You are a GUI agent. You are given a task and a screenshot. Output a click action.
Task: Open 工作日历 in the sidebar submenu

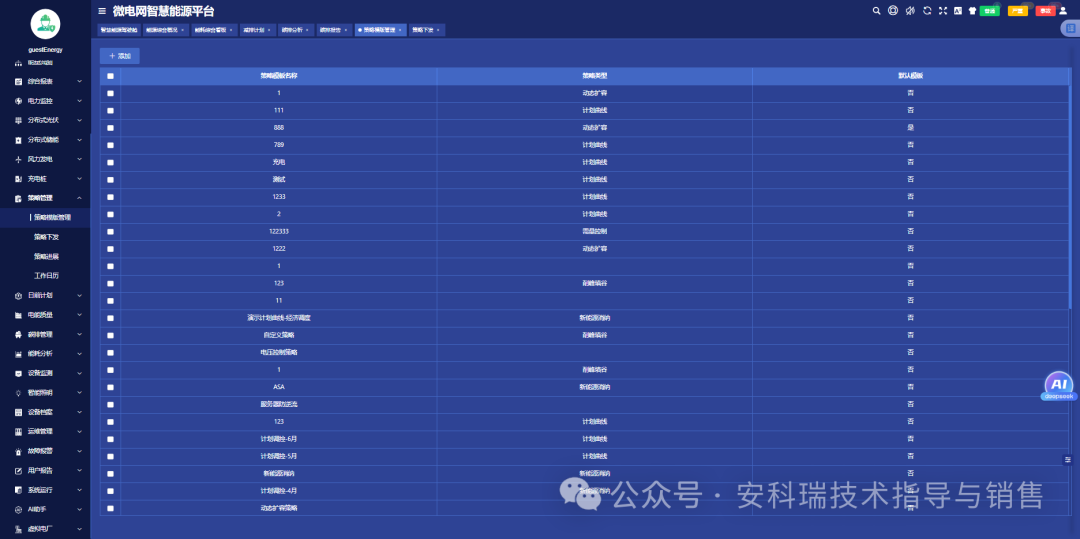click(x=47, y=275)
